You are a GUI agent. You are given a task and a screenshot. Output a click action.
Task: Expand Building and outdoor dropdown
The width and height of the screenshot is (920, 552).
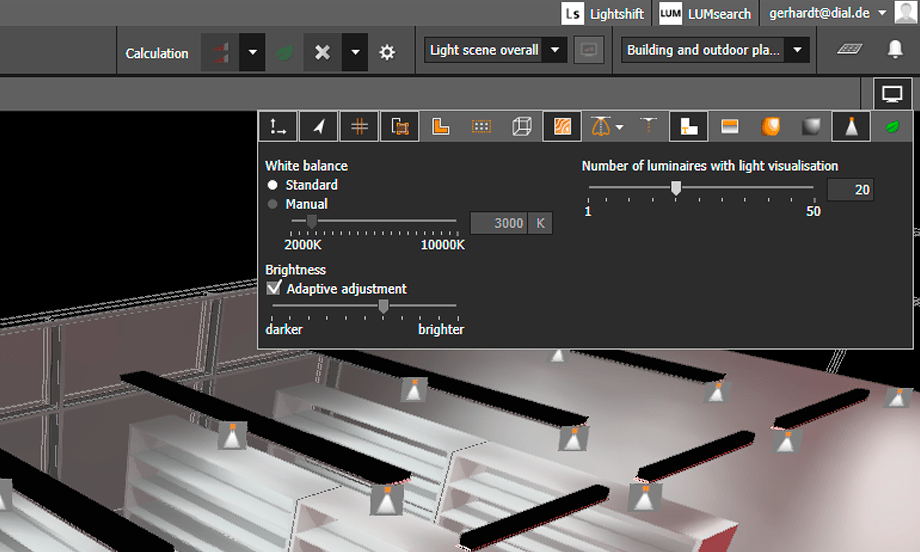(x=797, y=50)
